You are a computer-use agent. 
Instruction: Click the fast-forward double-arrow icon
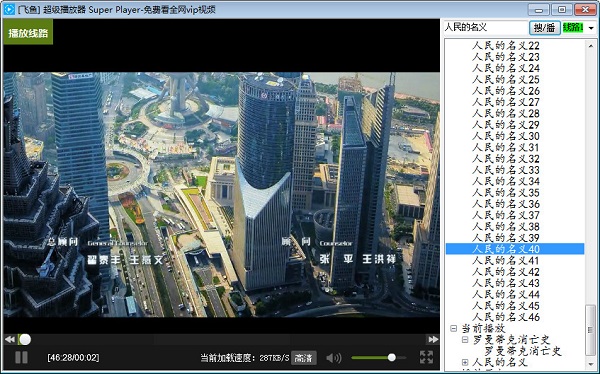433,339
